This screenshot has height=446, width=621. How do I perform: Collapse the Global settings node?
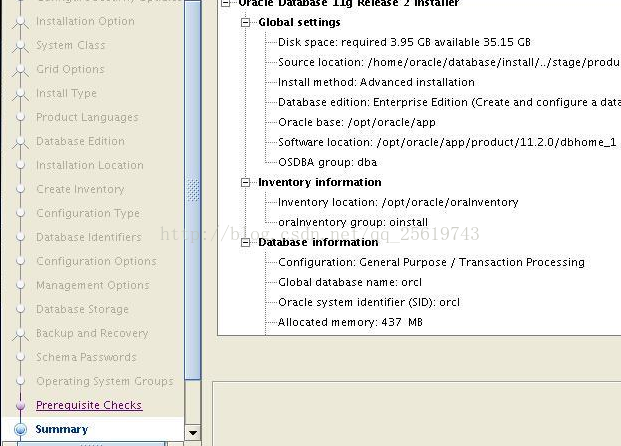[x=246, y=23]
